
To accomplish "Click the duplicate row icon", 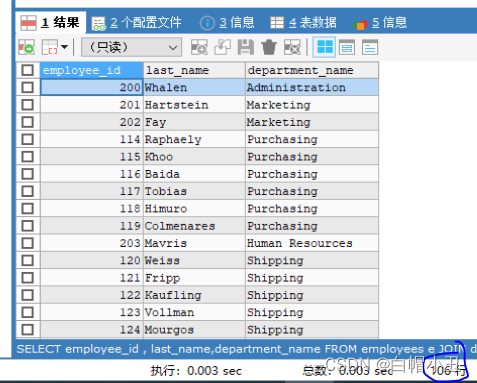I will click(222, 47).
